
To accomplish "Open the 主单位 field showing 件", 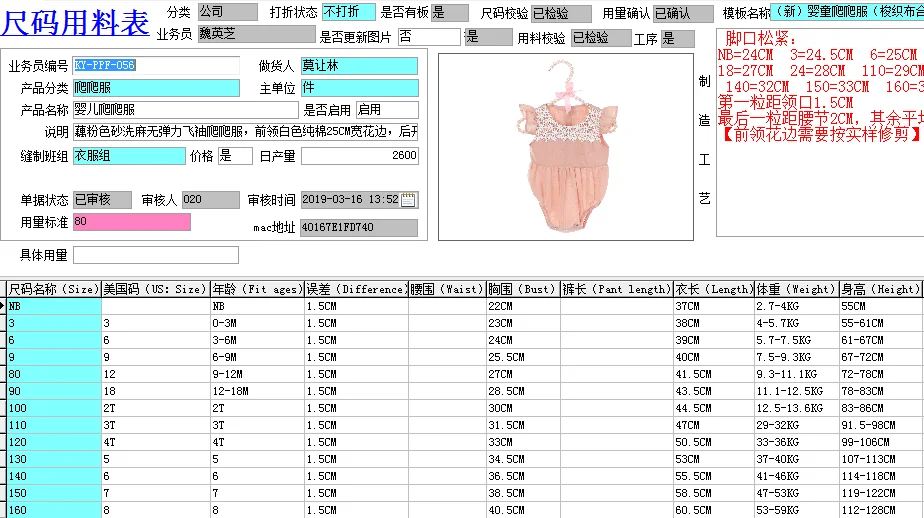I will click(359, 88).
